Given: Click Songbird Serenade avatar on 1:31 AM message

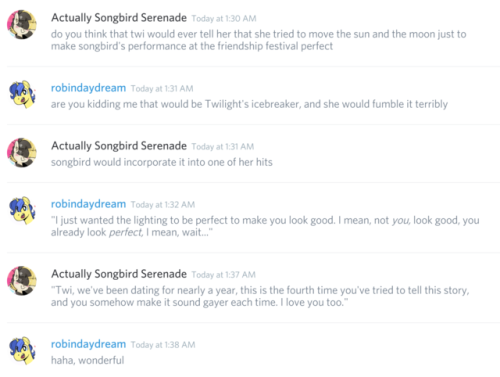Looking at the screenshot, I should pos(22,153).
